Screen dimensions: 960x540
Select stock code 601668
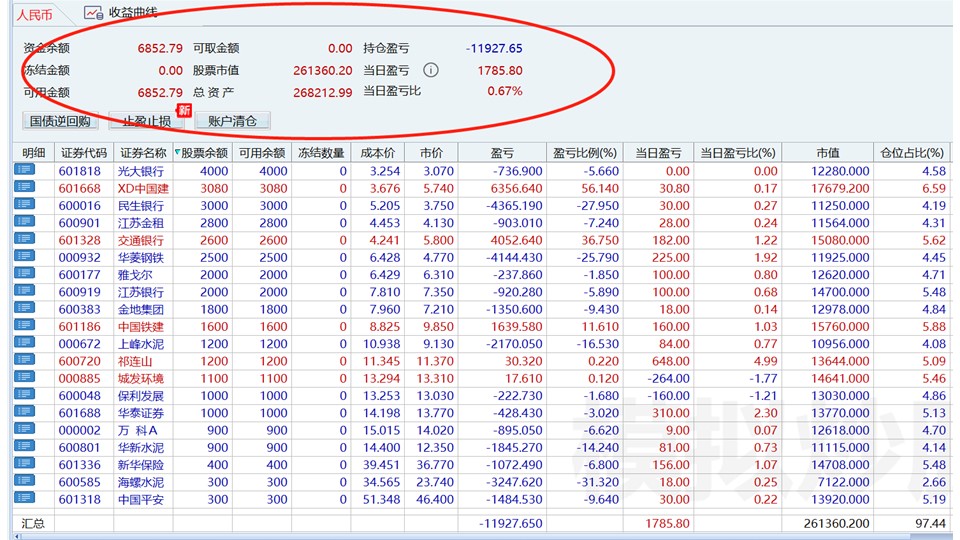click(x=80, y=189)
